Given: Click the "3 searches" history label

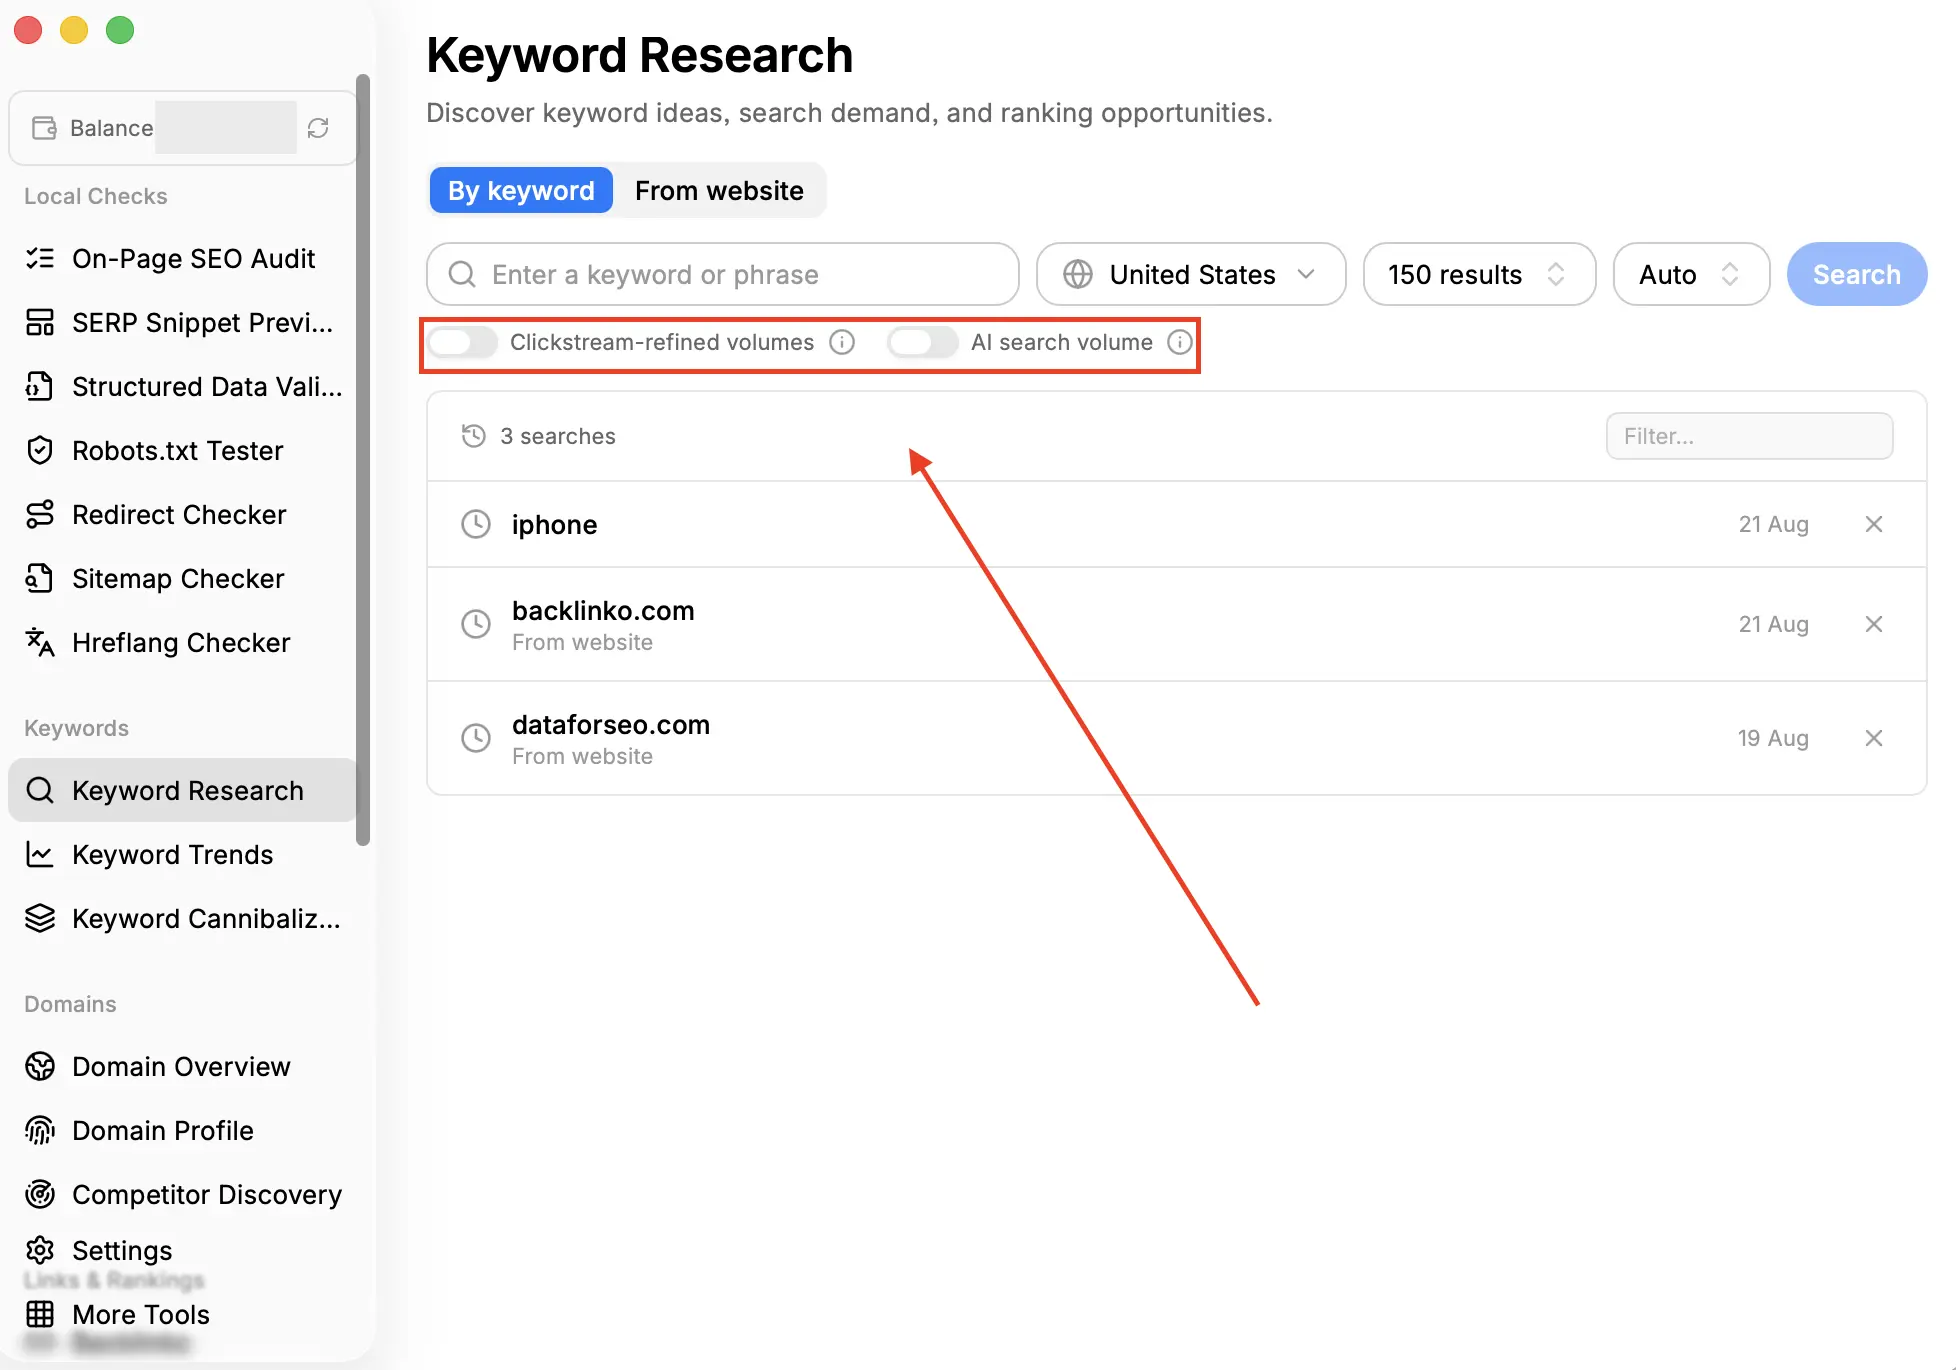Looking at the screenshot, I should click(558, 436).
